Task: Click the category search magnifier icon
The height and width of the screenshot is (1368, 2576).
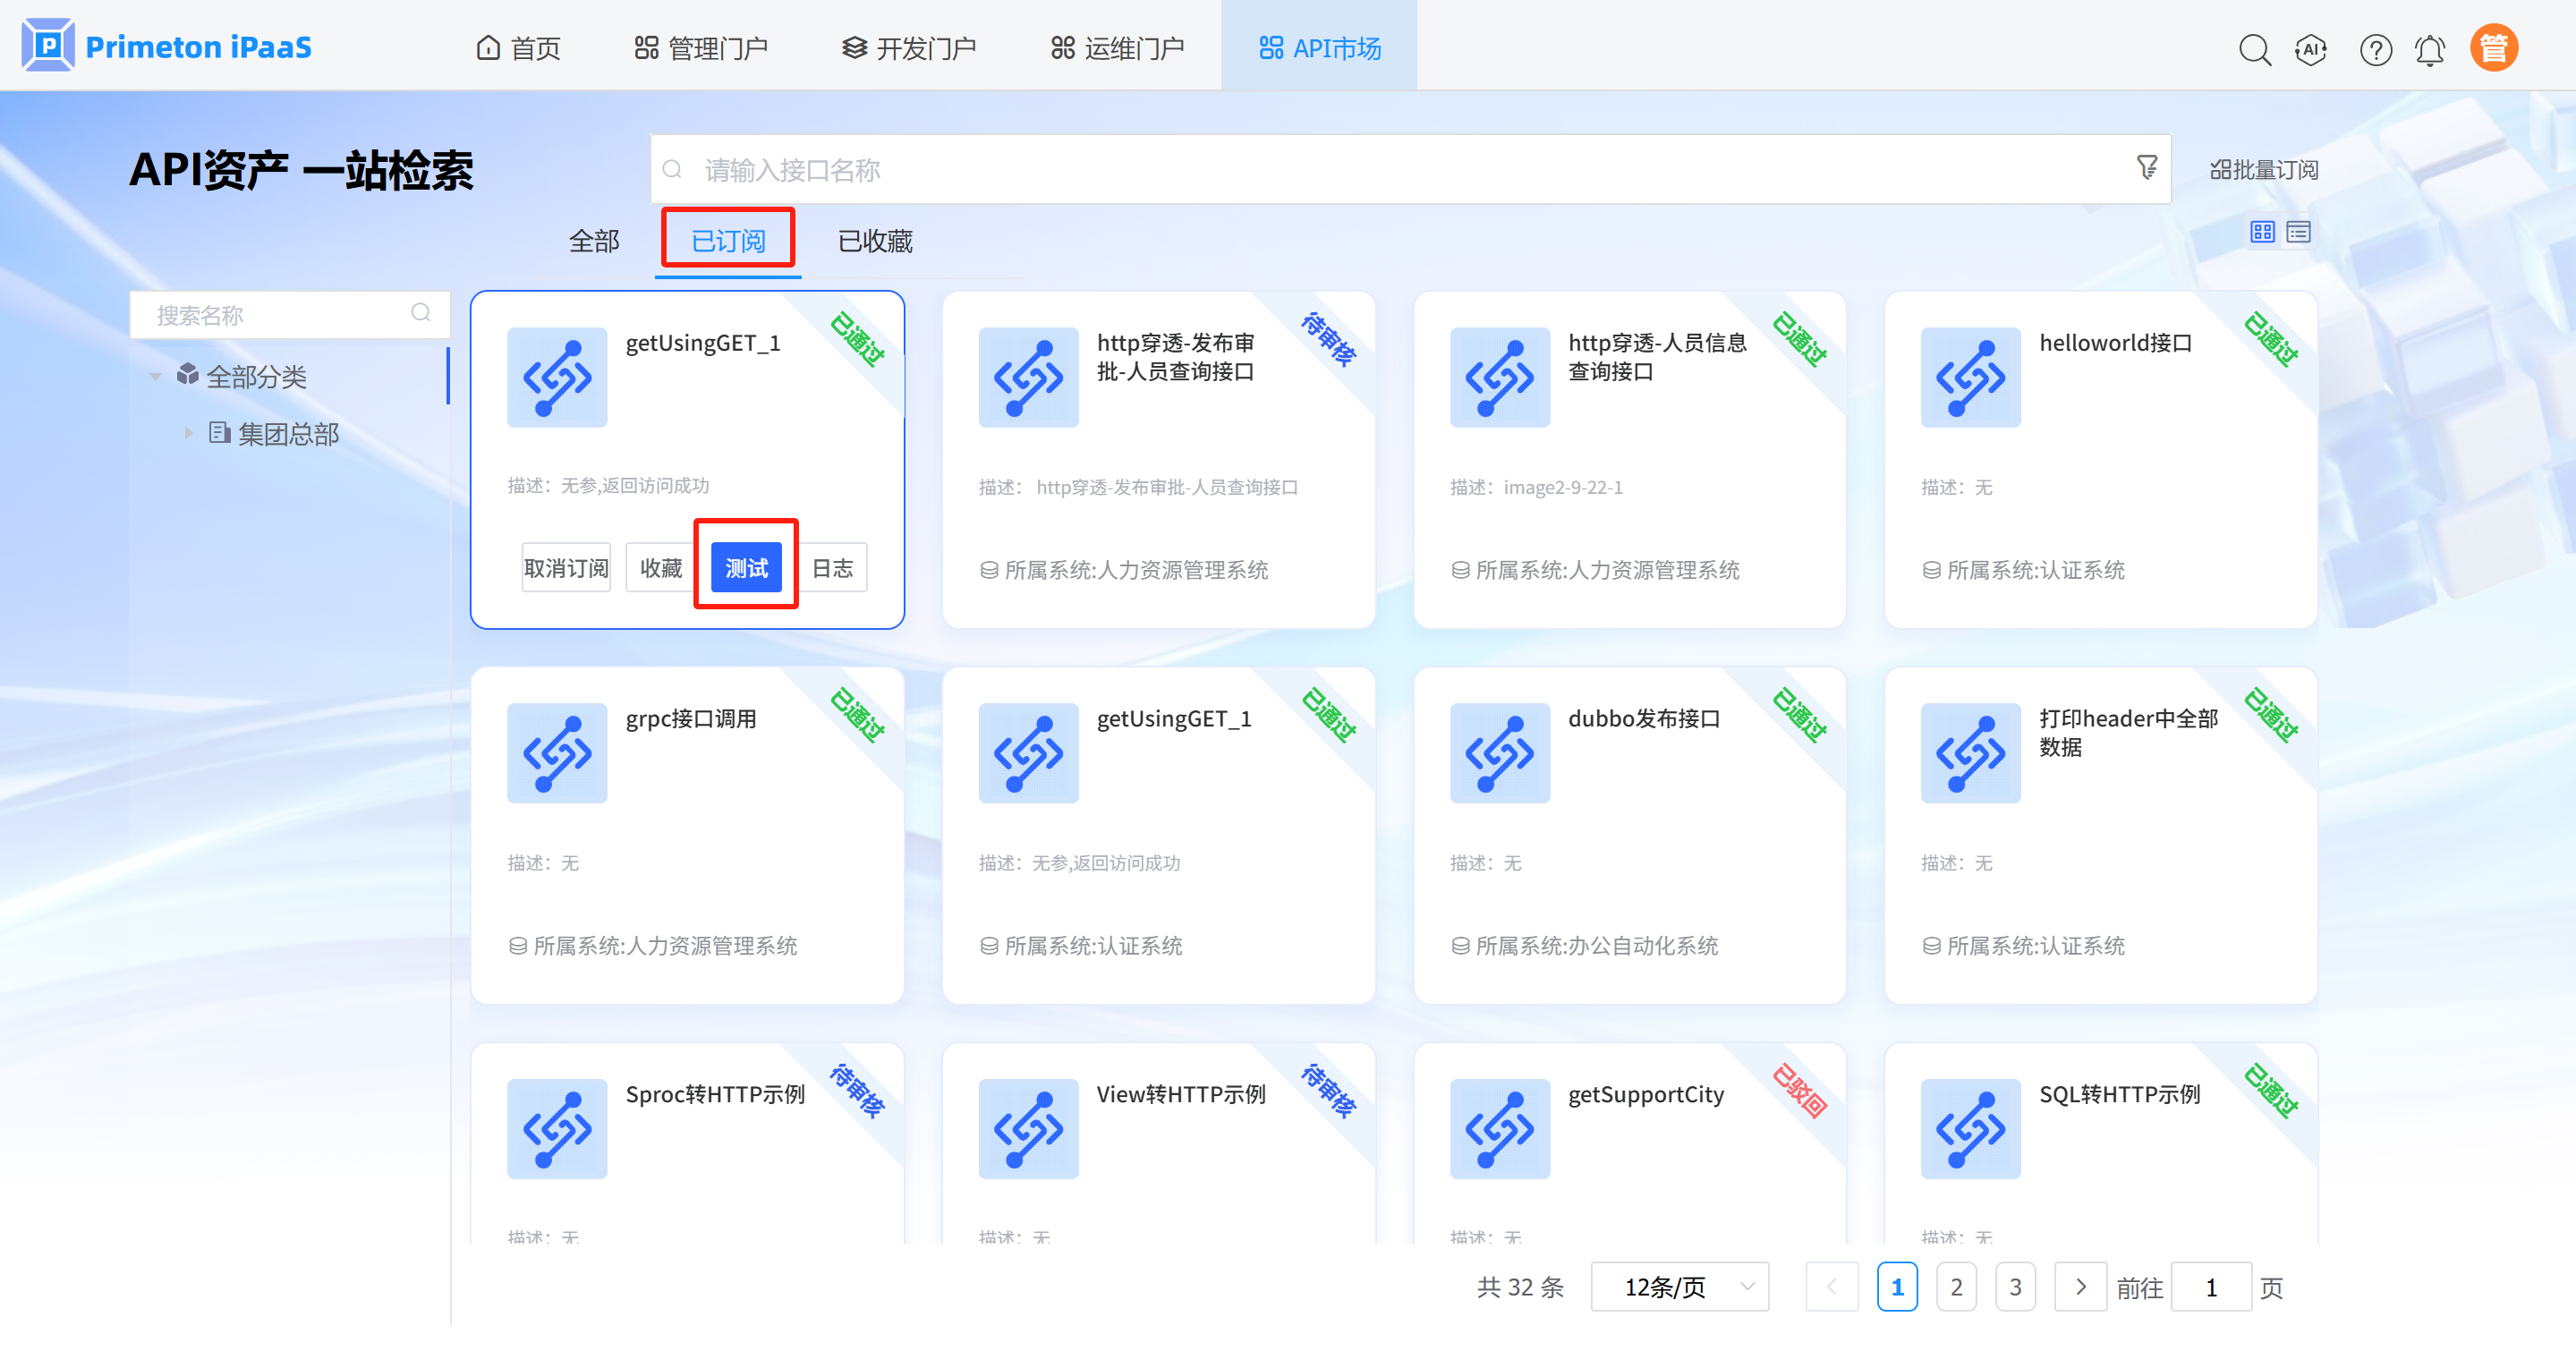Action: tap(421, 313)
